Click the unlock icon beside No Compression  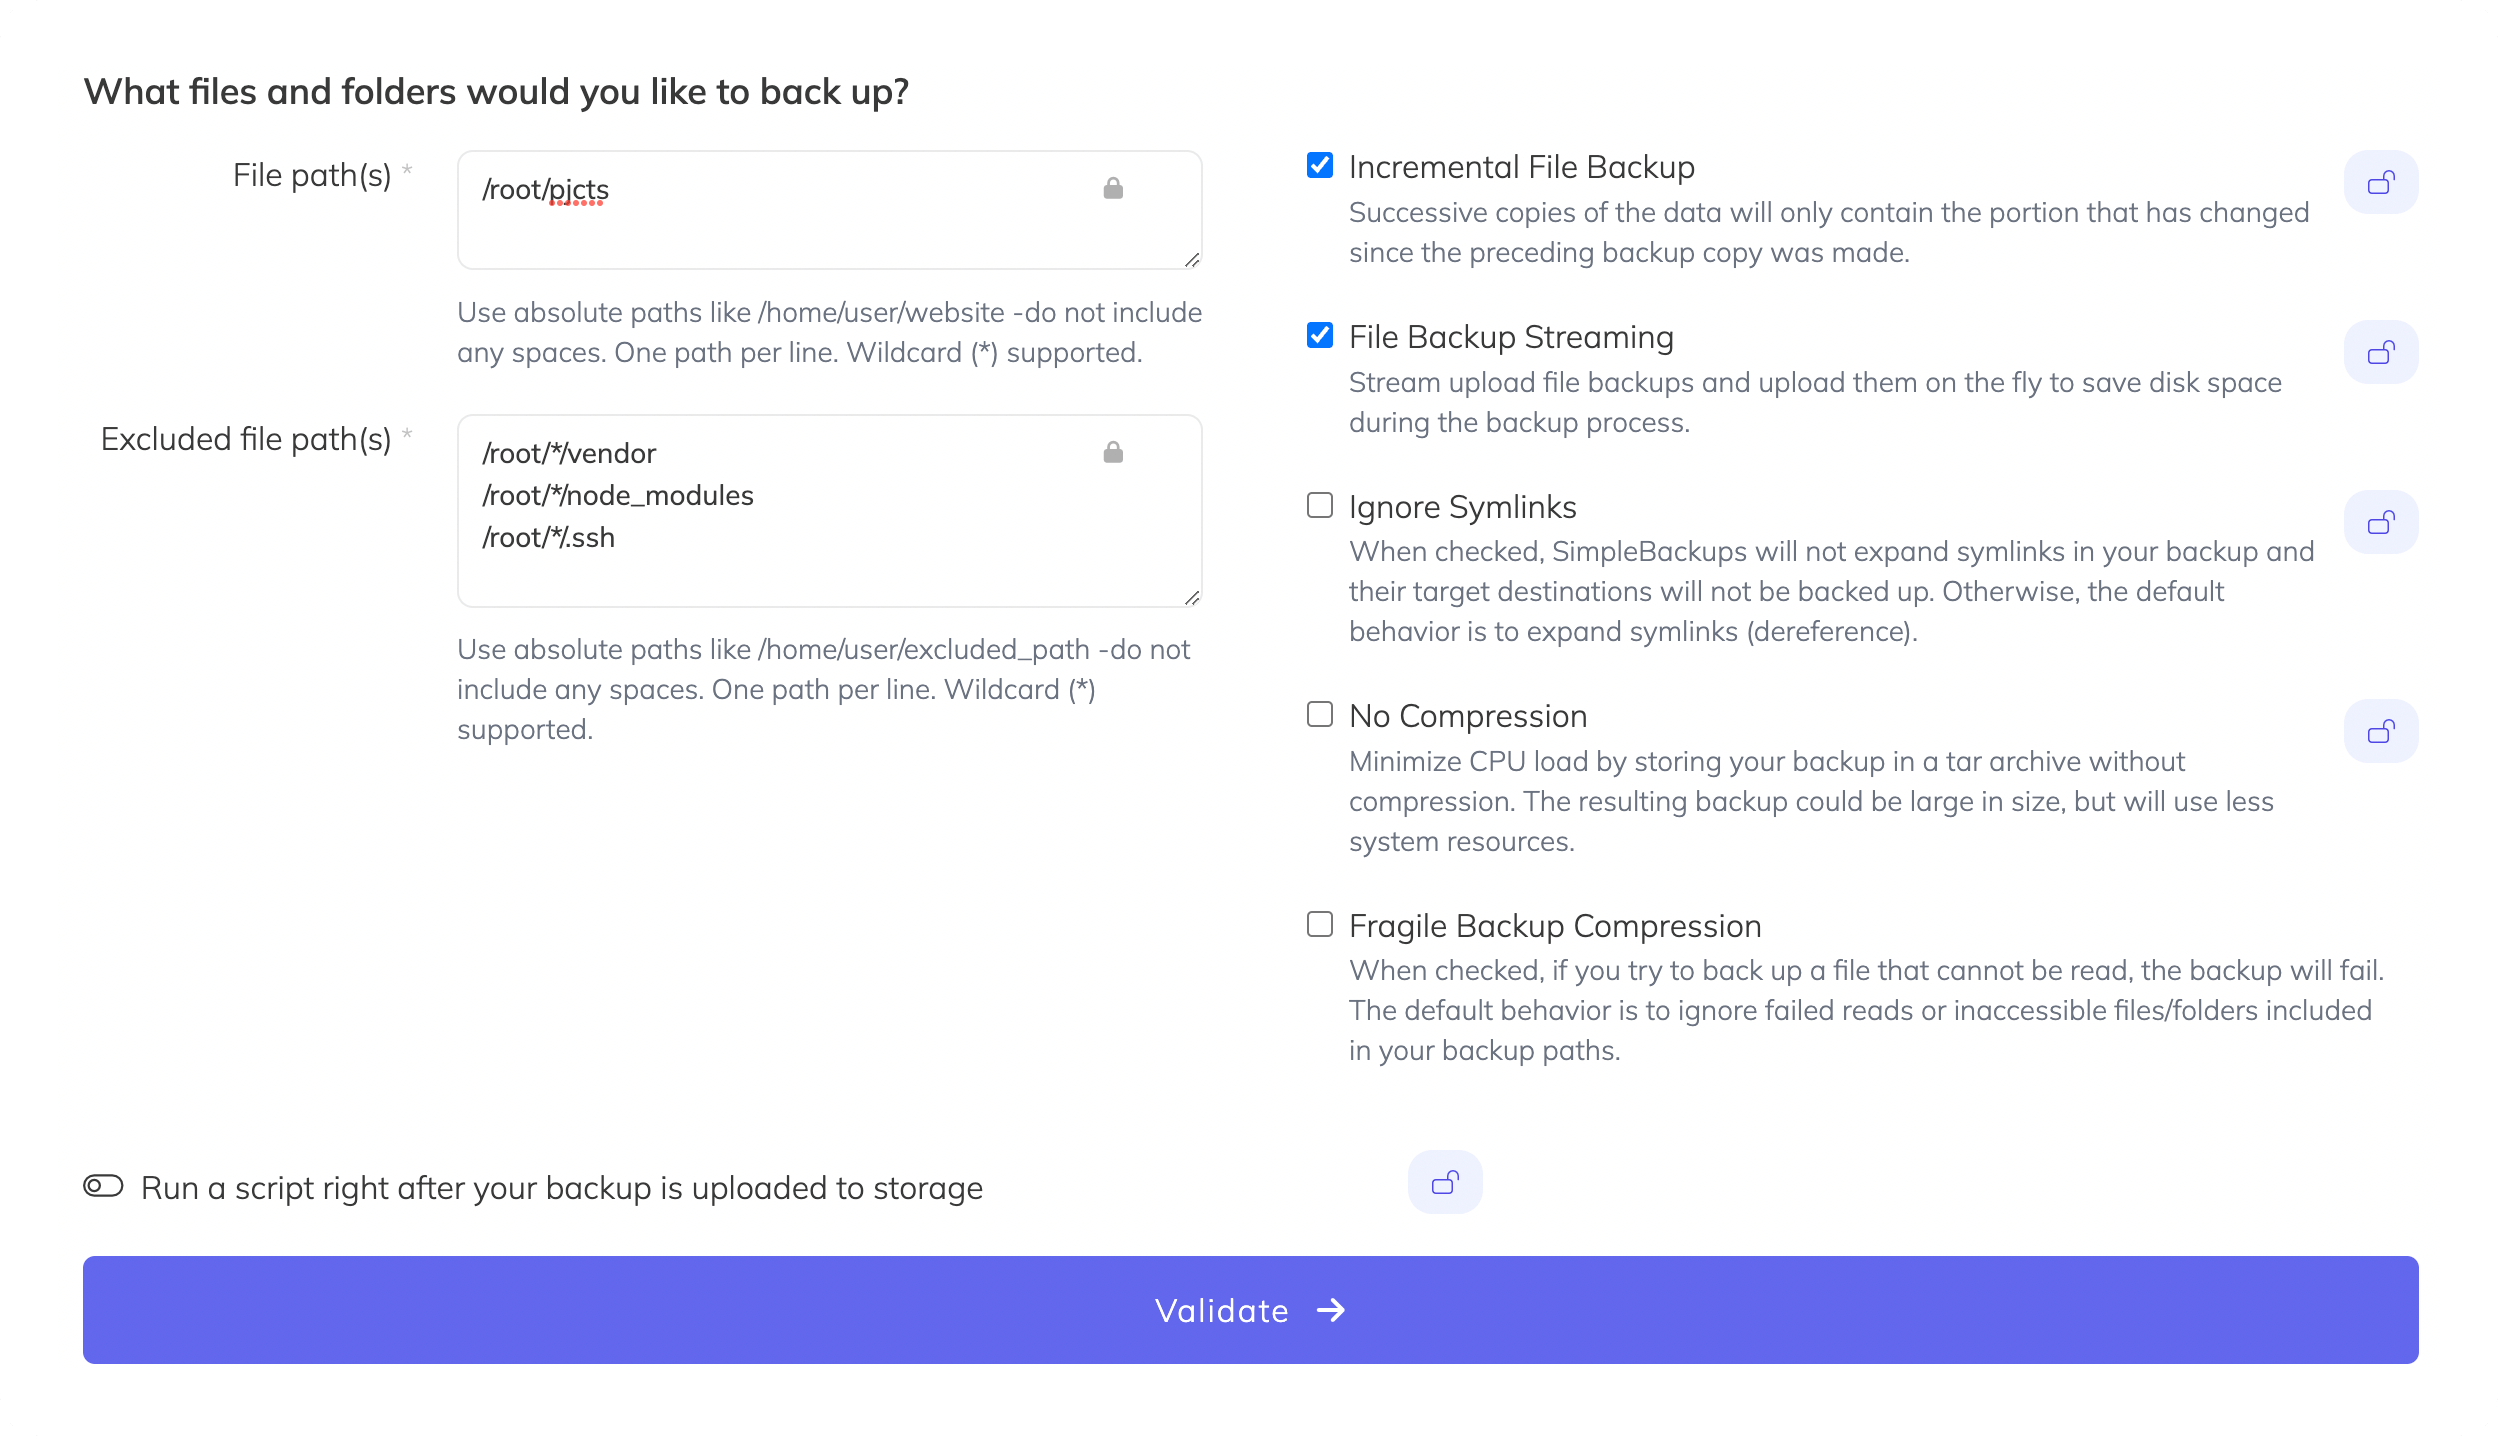pos(2380,731)
